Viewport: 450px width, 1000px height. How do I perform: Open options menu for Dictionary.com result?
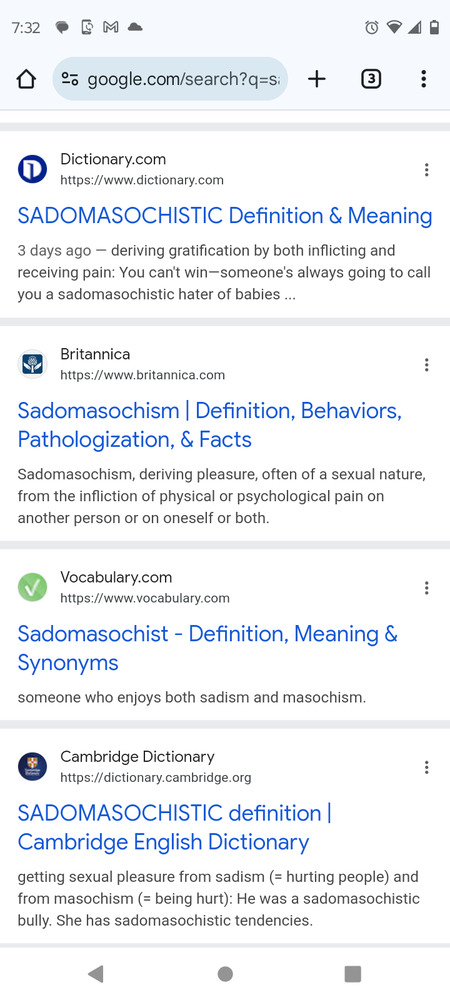tap(426, 170)
